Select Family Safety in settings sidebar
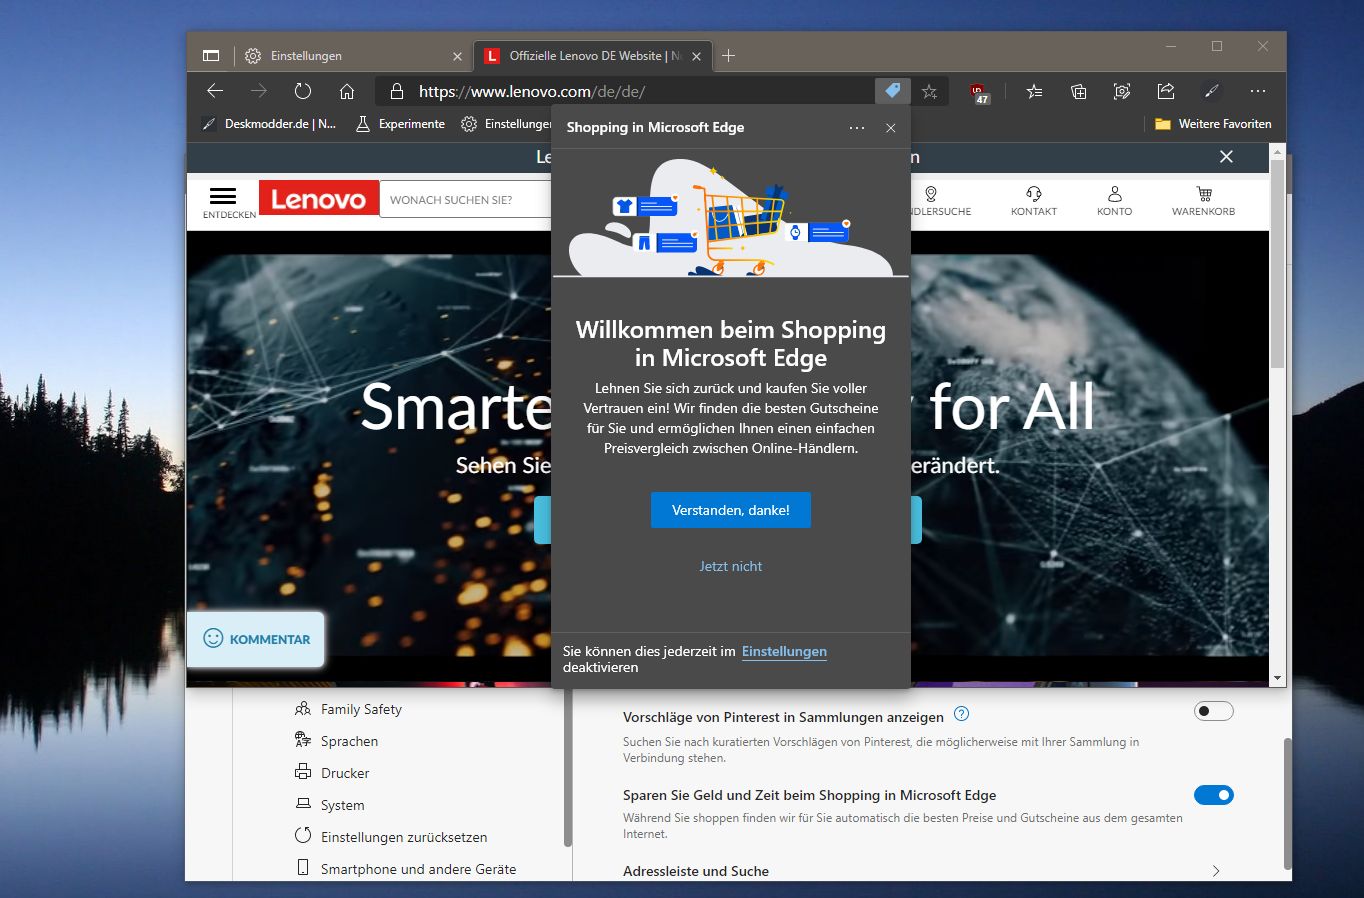The height and width of the screenshot is (898, 1364). pyautogui.click(x=349, y=709)
